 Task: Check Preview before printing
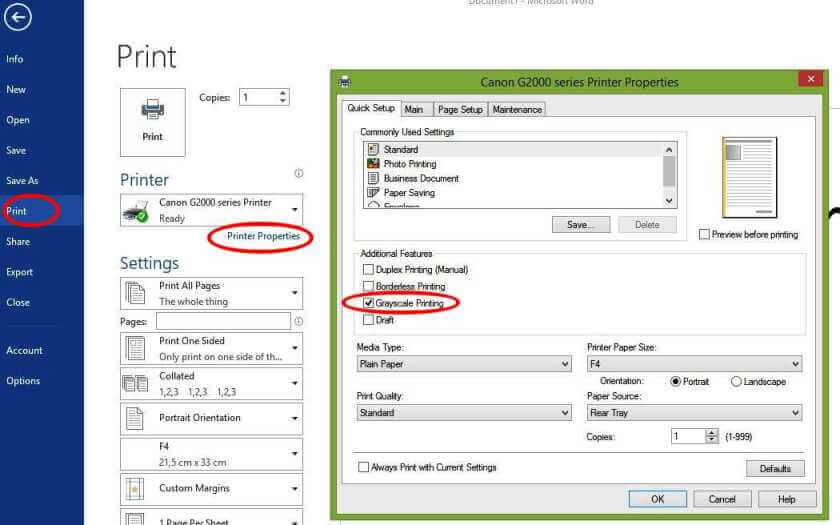[x=704, y=234]
